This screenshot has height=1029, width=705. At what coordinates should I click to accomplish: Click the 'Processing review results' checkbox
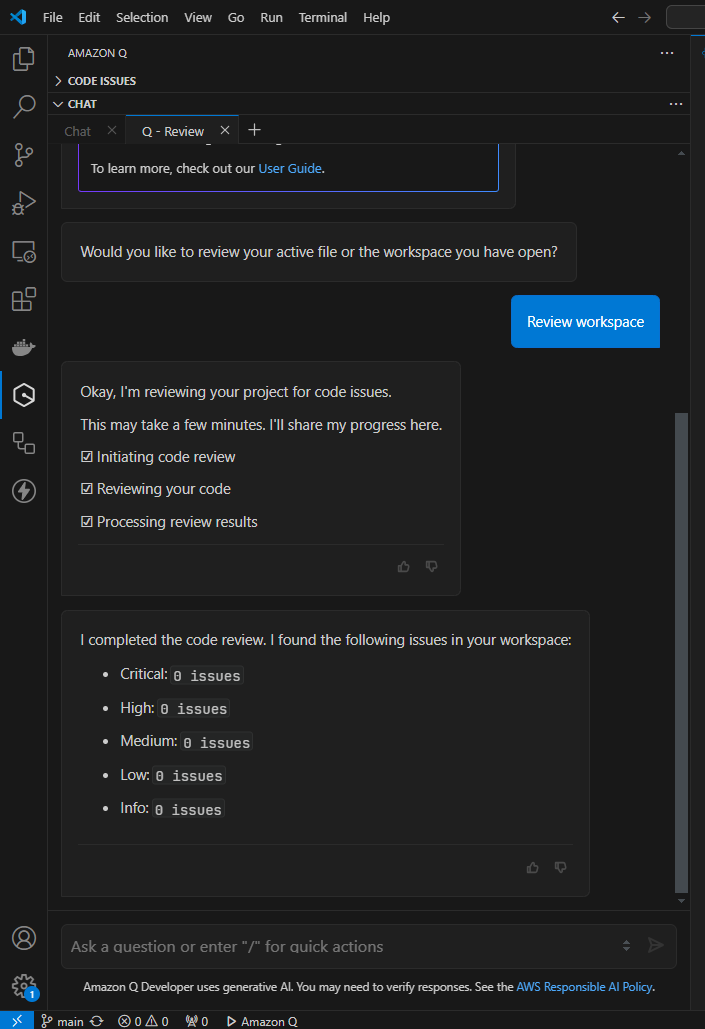[x=87, y=522]
